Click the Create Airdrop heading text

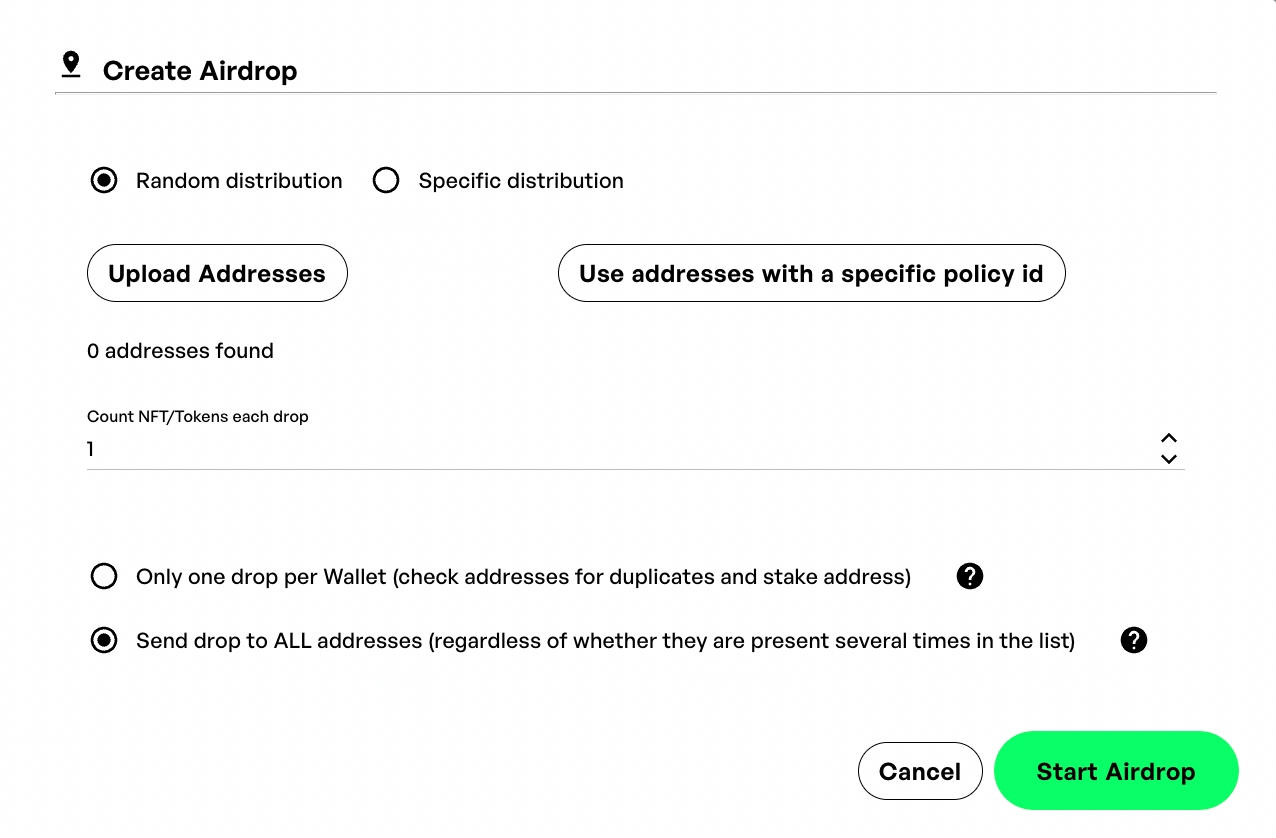coord(200,71)
